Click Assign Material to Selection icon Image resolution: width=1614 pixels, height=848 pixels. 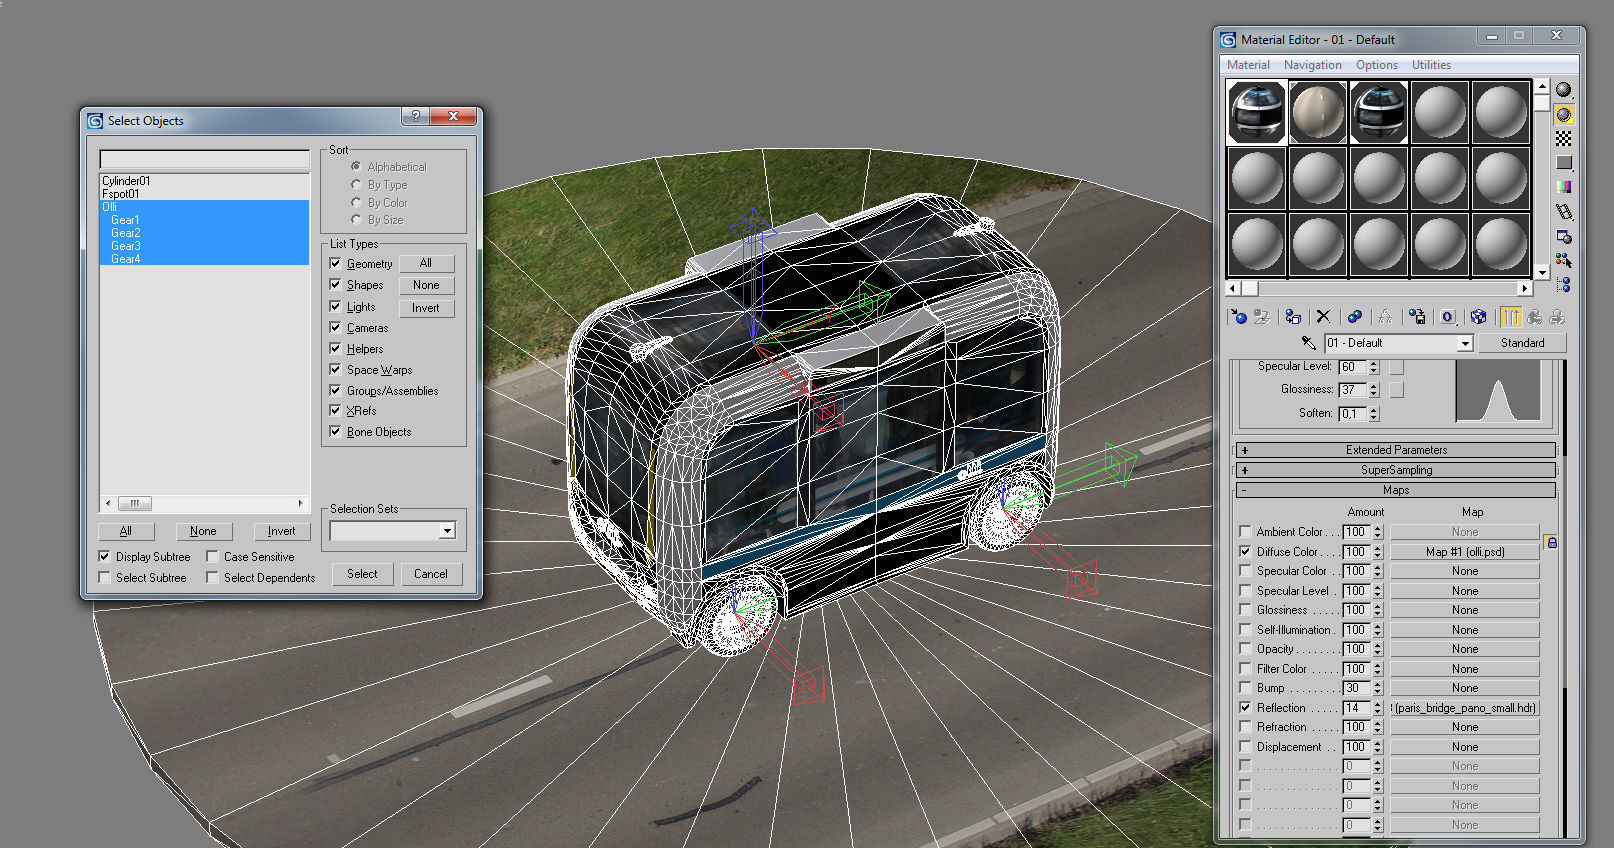pos(1293,317)
